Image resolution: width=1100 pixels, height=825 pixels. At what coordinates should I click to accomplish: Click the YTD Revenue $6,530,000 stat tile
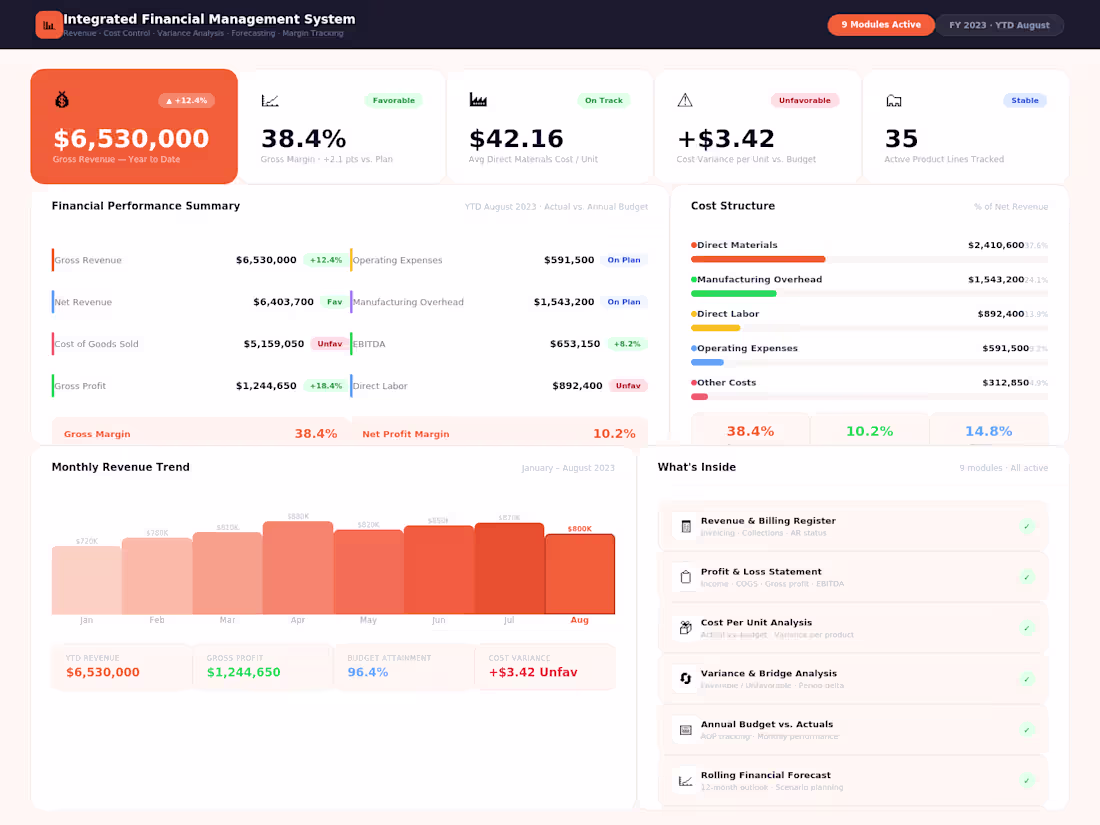point(121,666)
